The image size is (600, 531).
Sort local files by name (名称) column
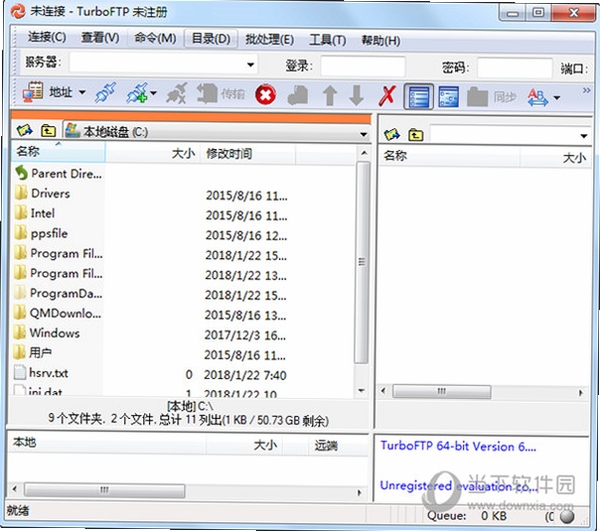[x=58, y=152]
